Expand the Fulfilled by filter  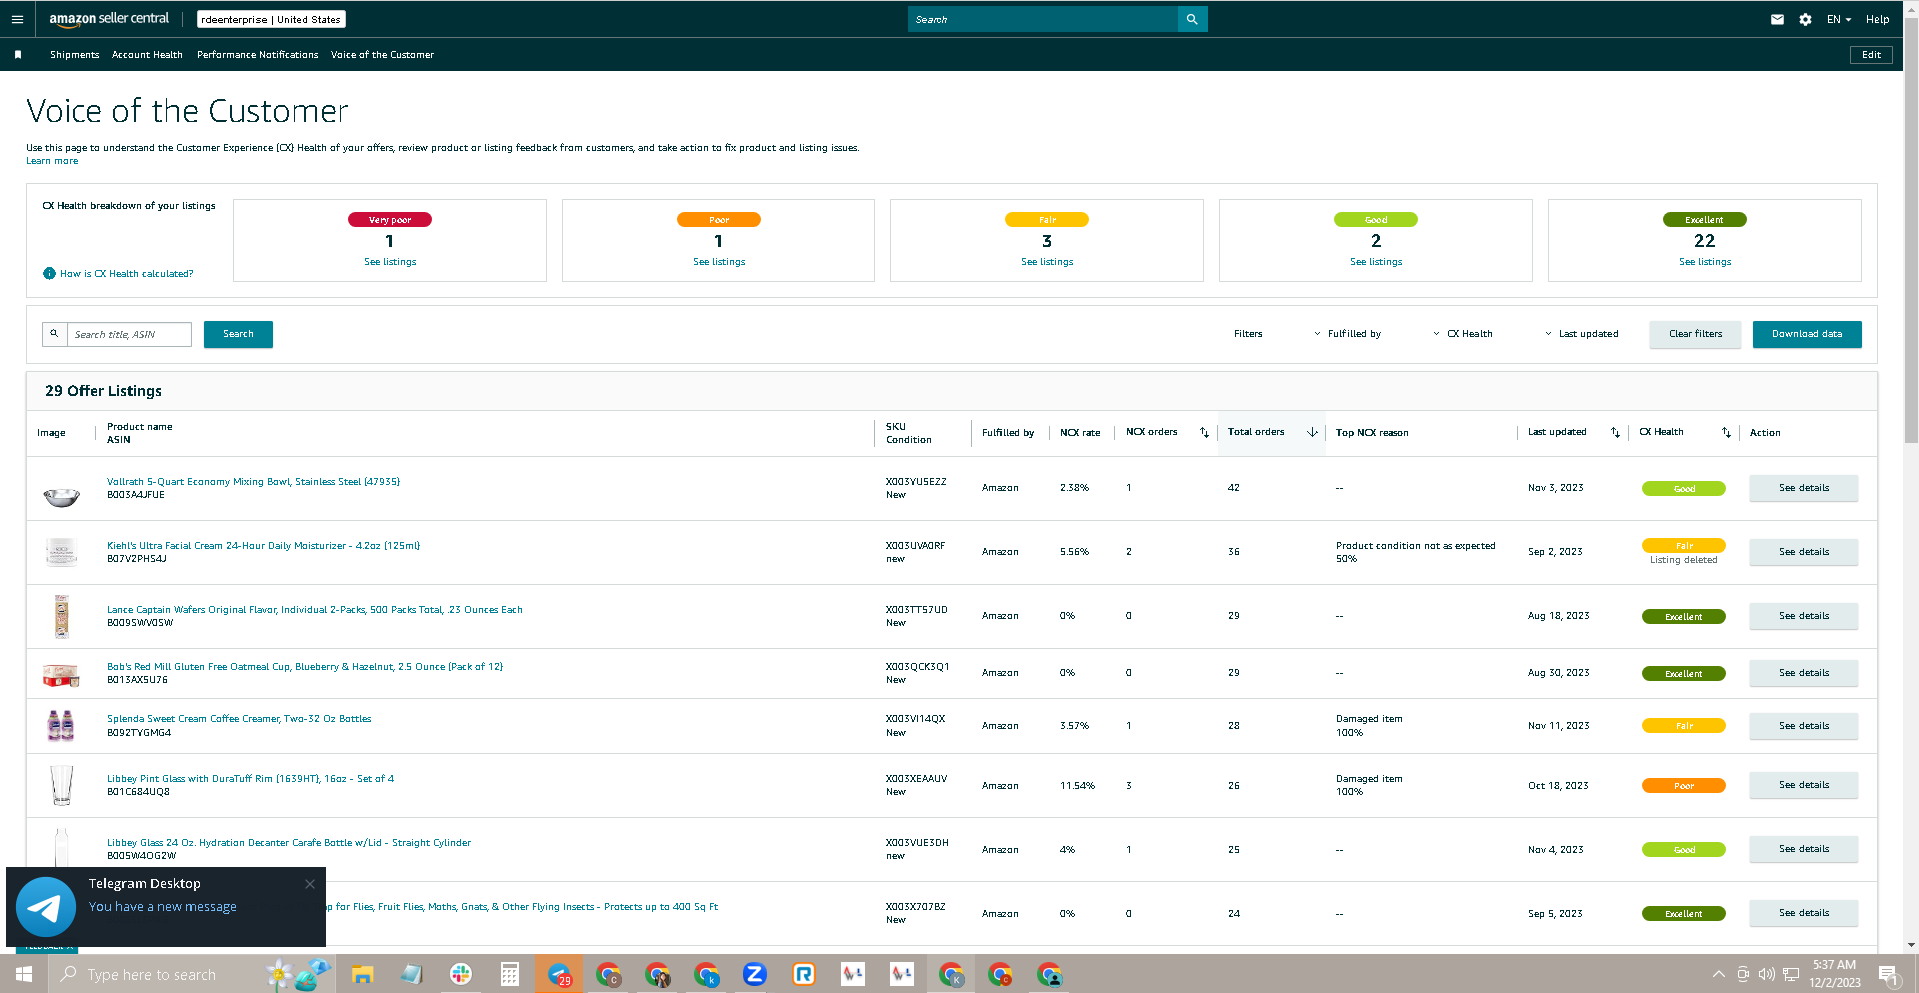pyautogui.click(x=1347, y=334)
